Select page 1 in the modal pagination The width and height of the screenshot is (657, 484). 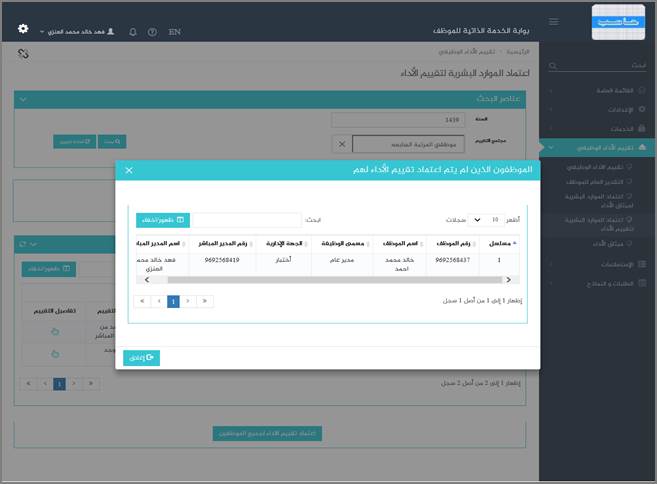click(x=173, y=300)
